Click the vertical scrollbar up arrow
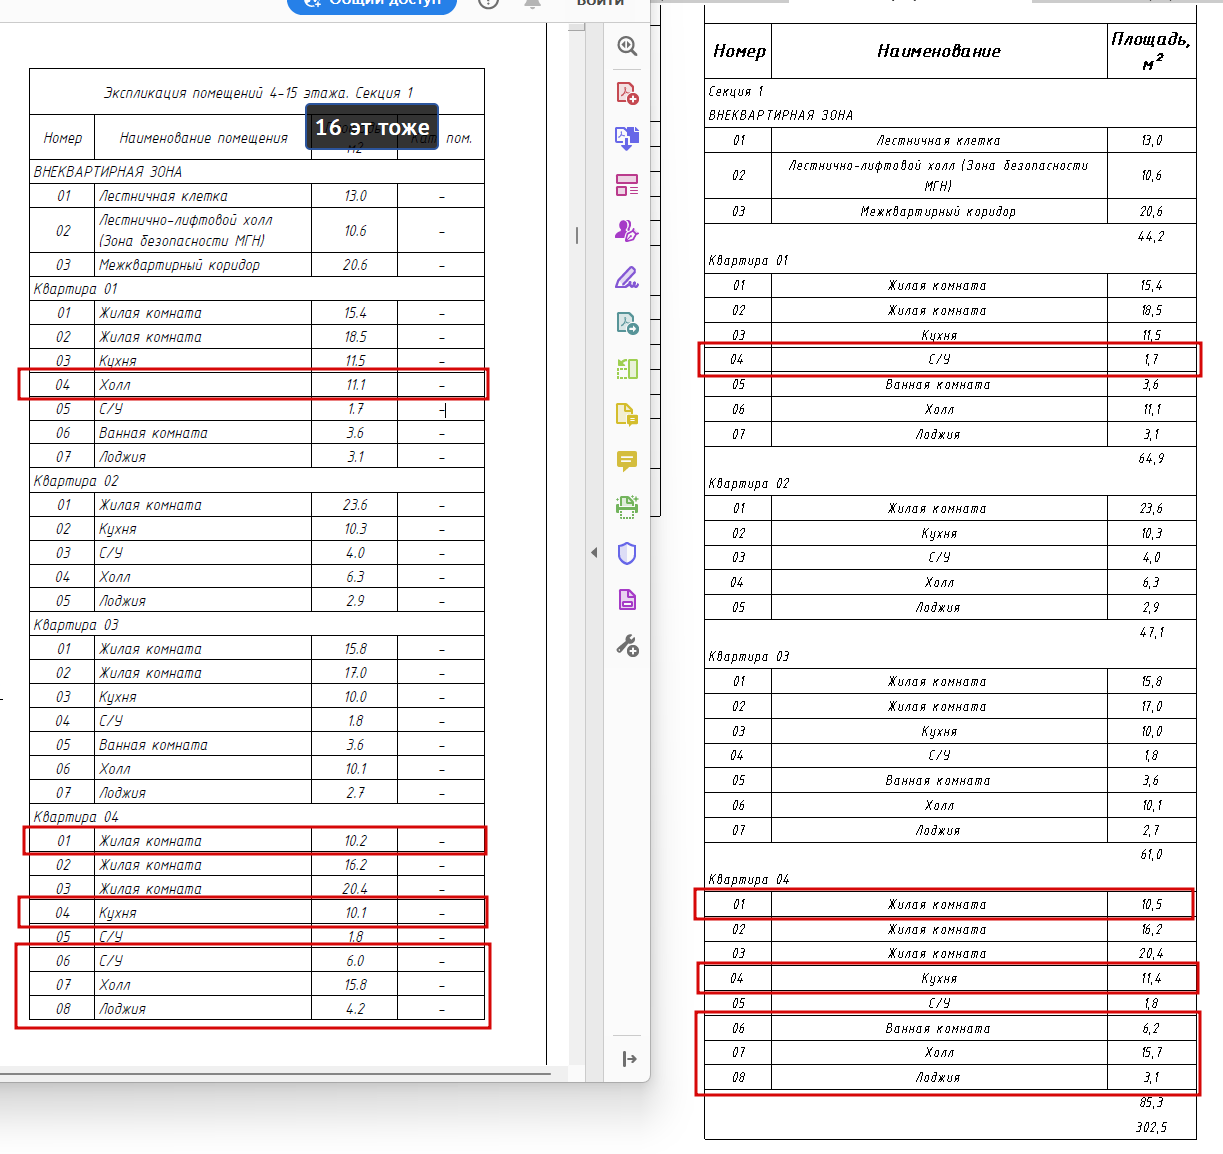This screenshot has height=1154, width=1223. tap(577, 26)
